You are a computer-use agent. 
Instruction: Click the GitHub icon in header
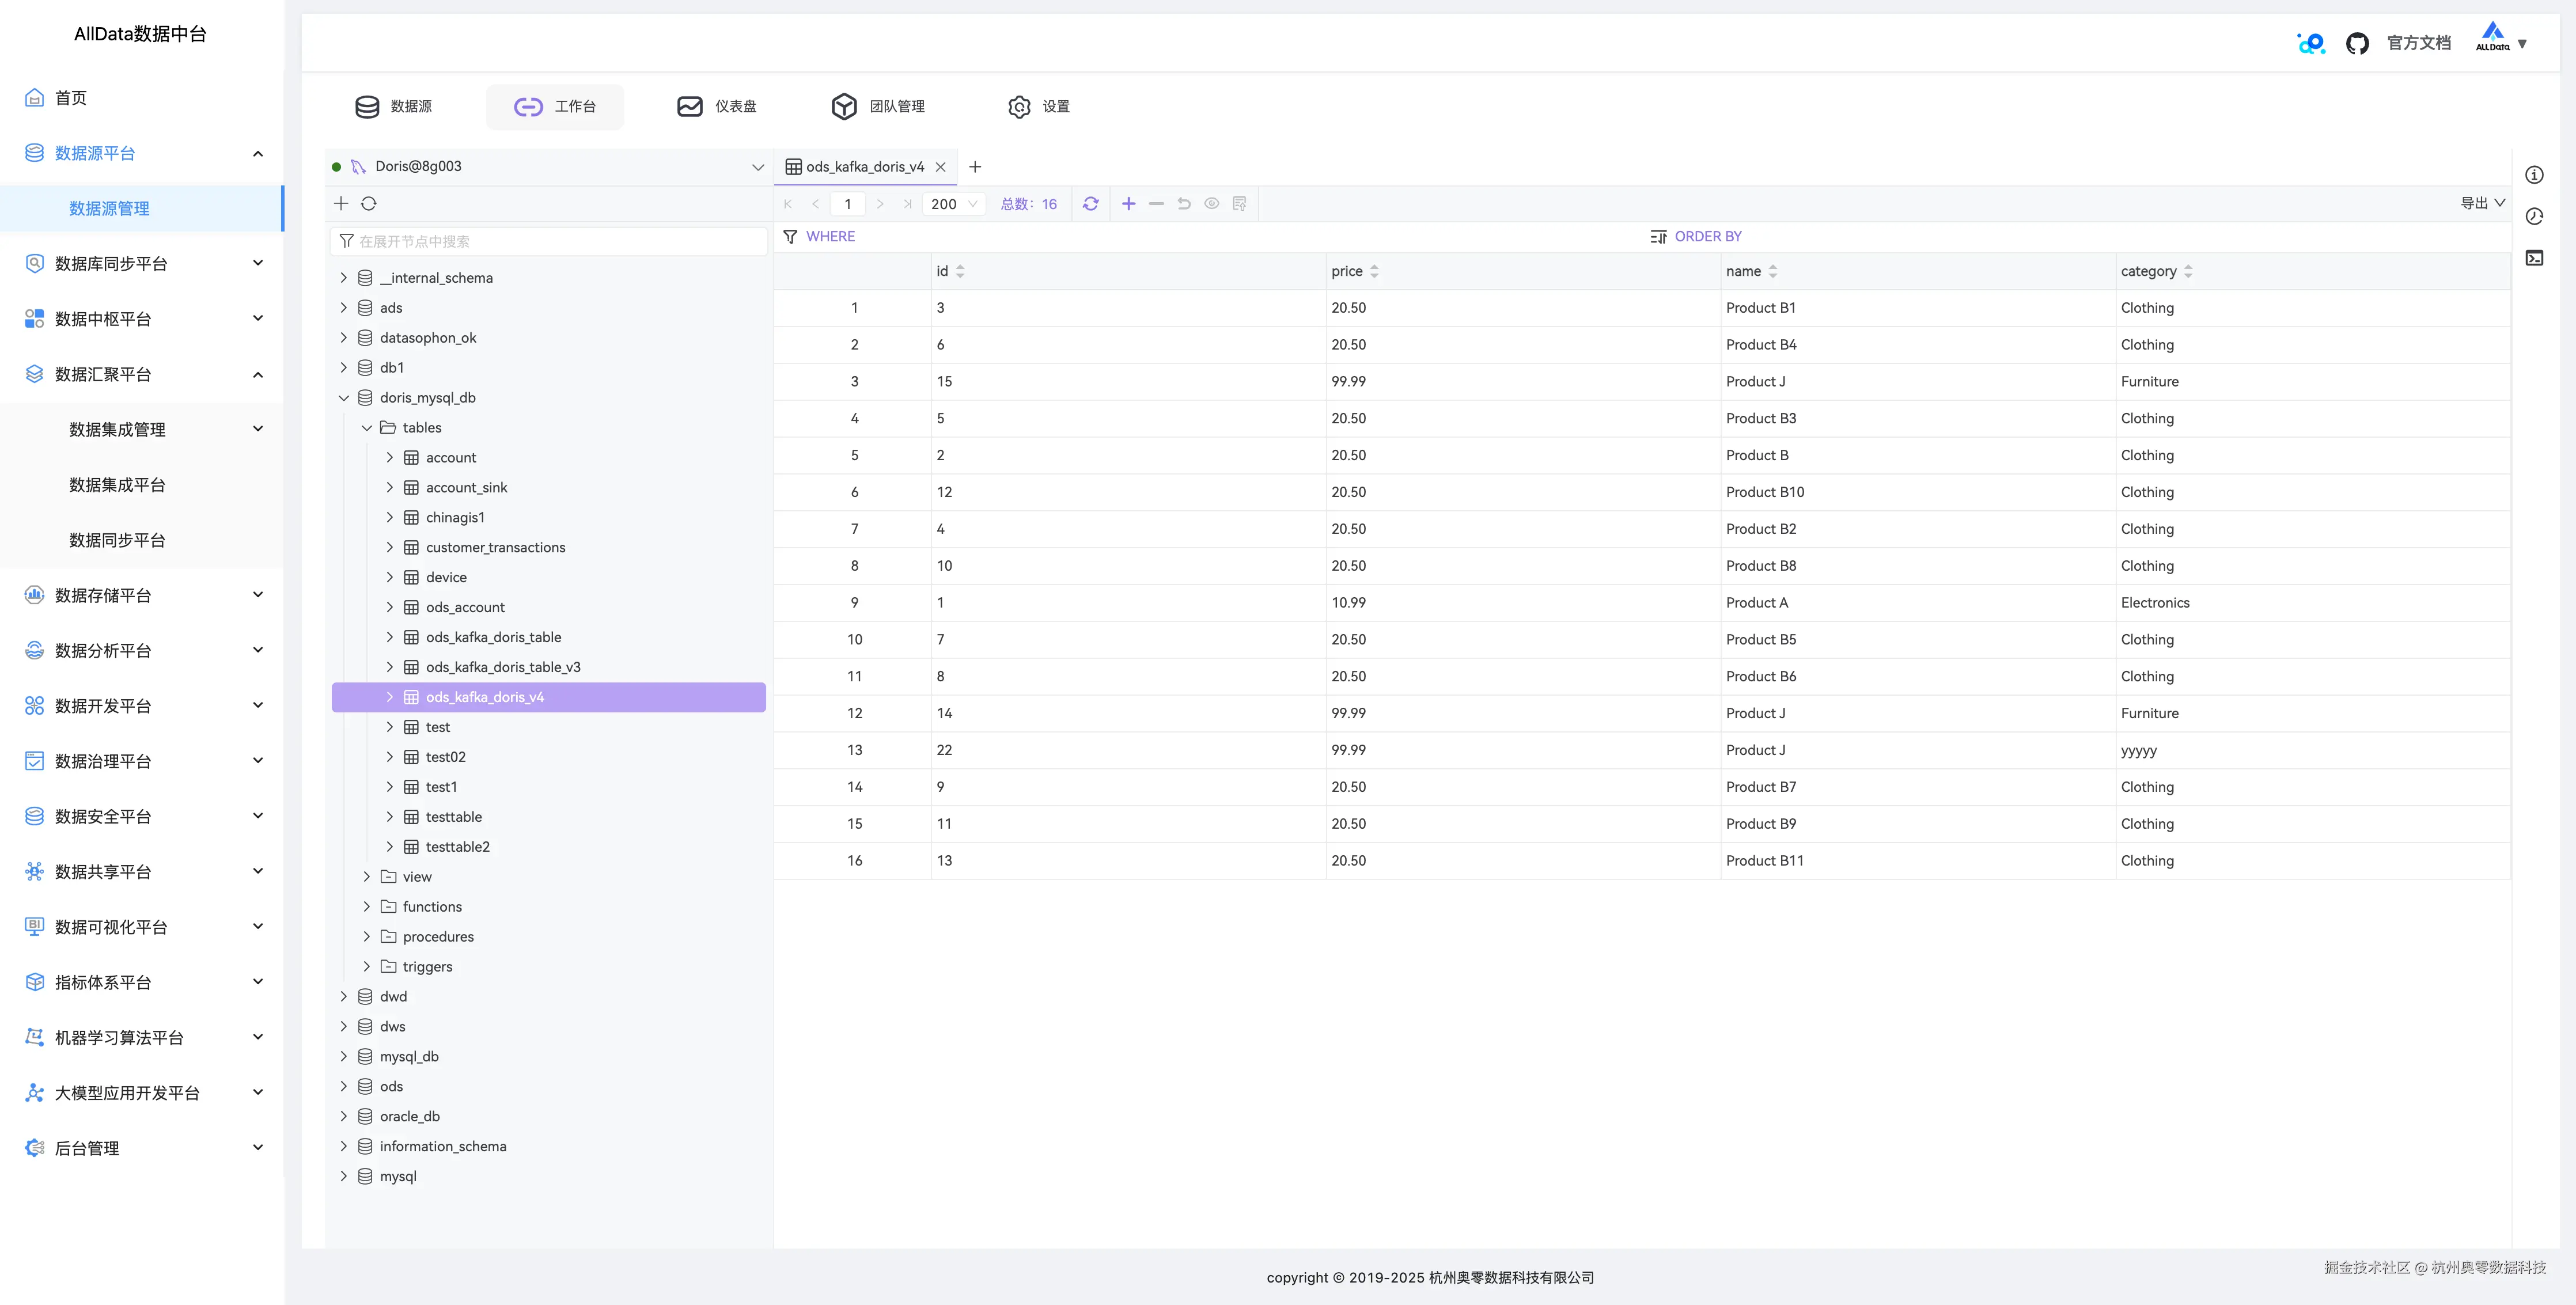point(2357,43)
